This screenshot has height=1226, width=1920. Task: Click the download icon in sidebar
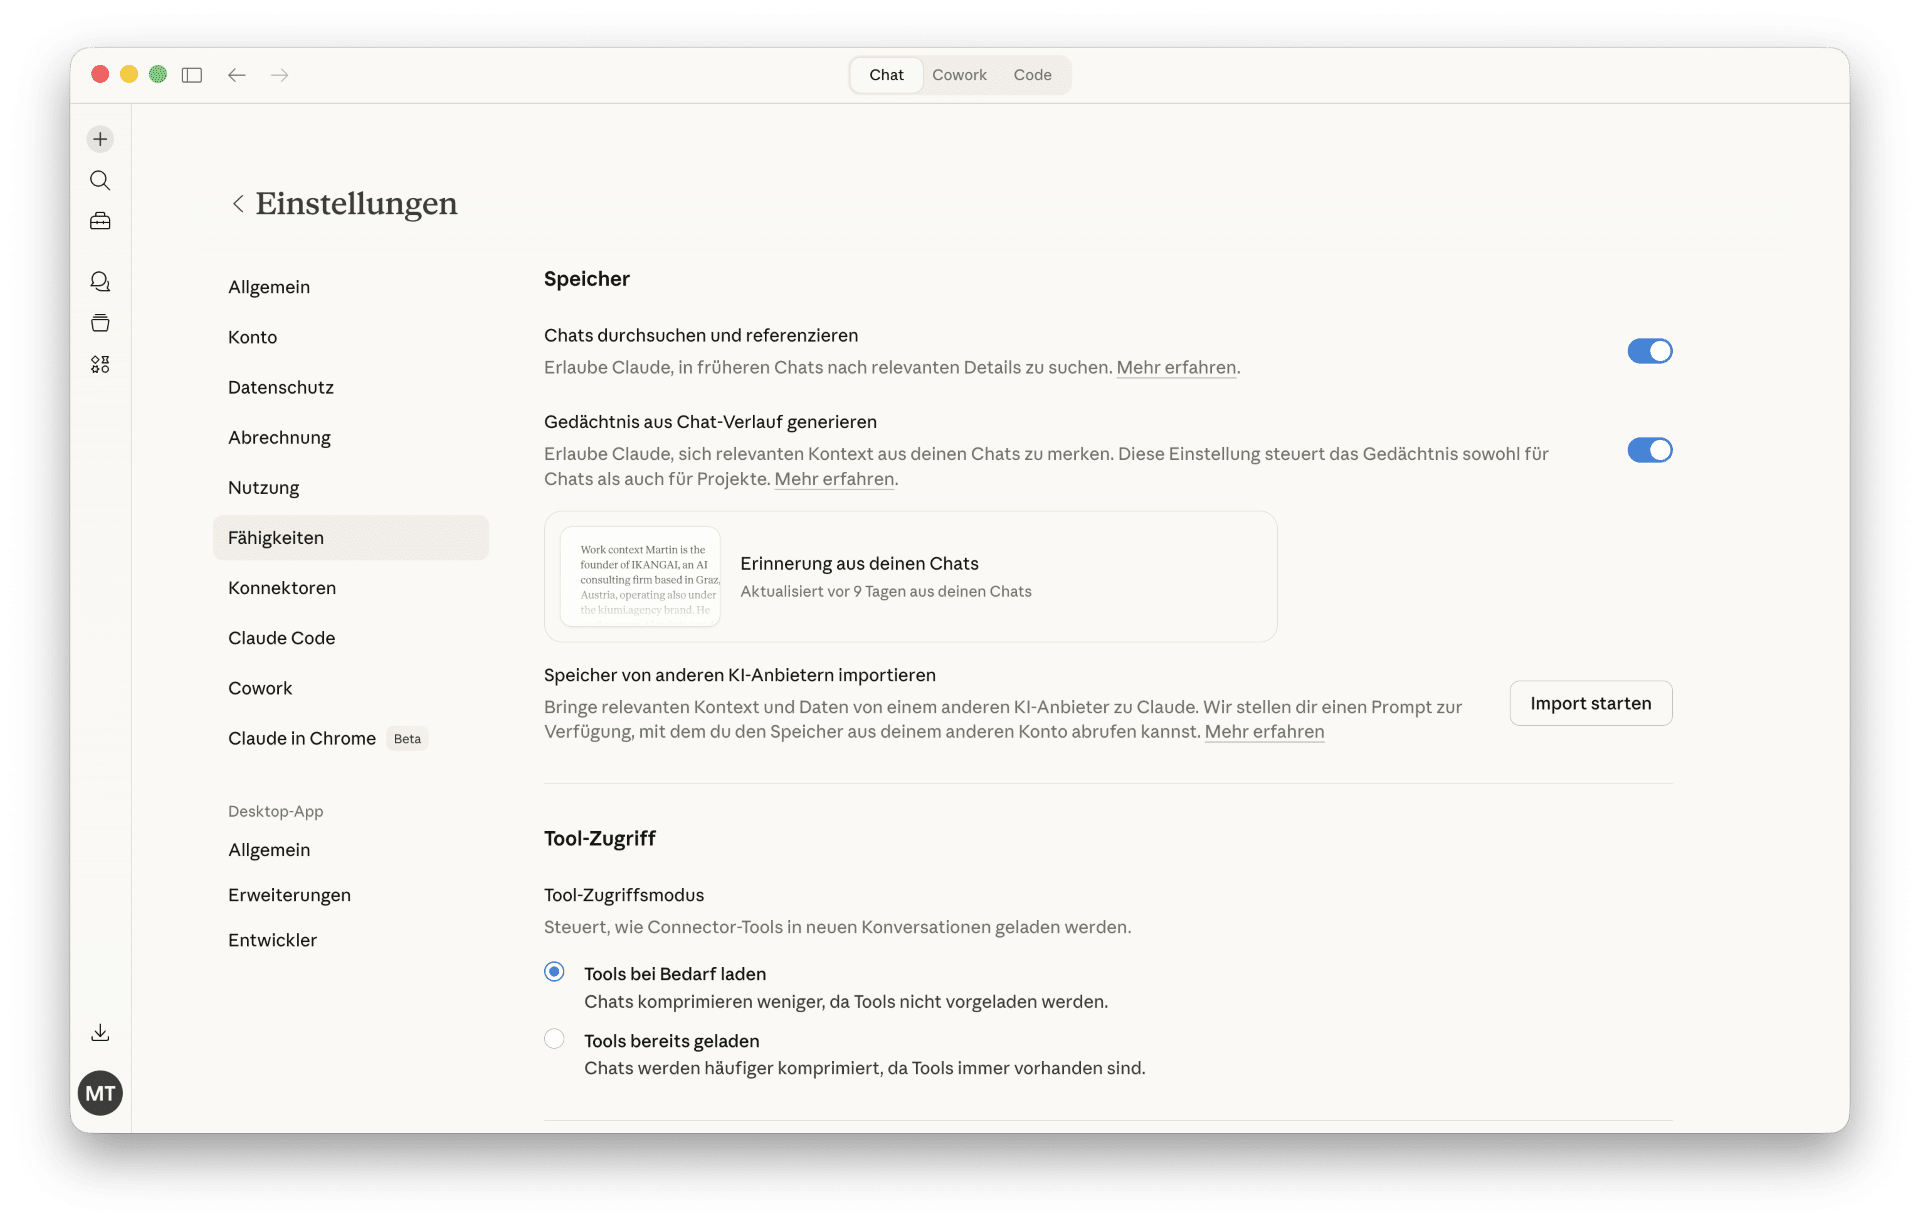100,1033
